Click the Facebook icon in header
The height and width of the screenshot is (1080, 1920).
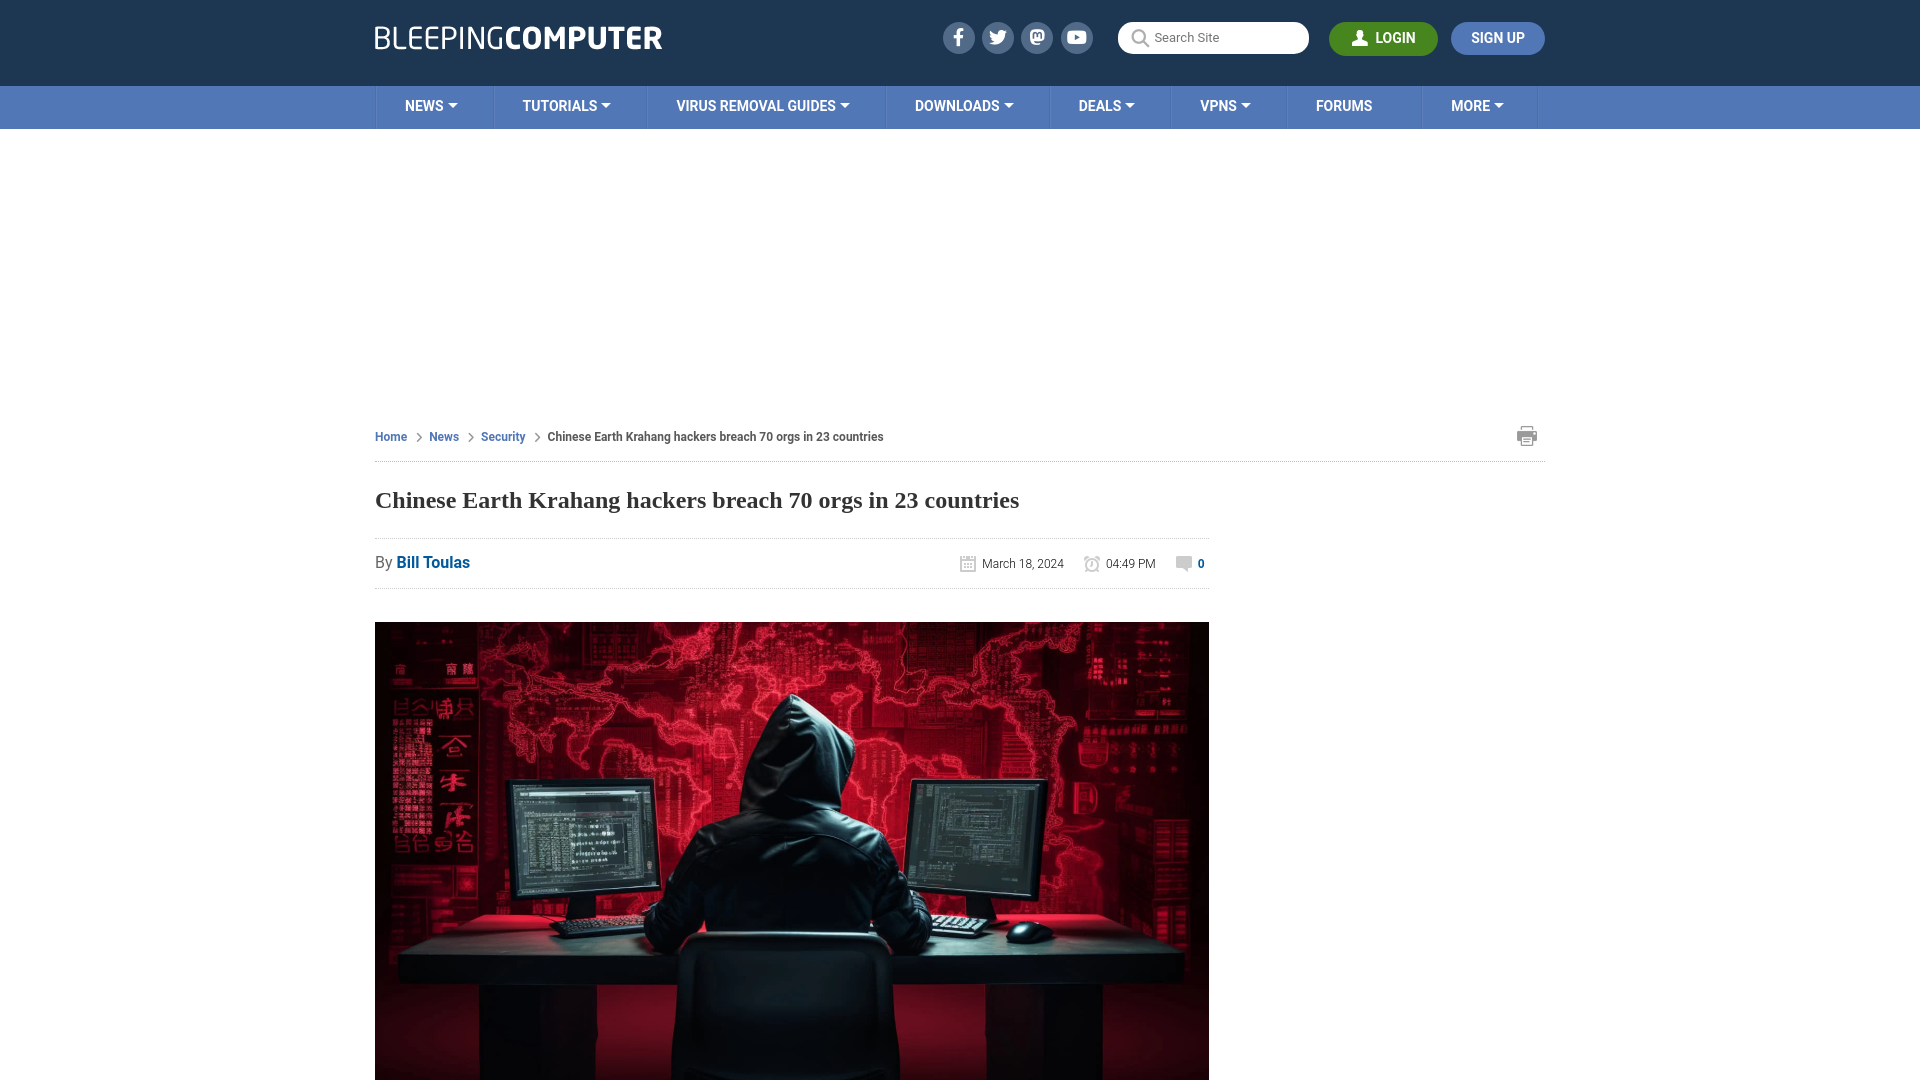click(x=959, y=38)
